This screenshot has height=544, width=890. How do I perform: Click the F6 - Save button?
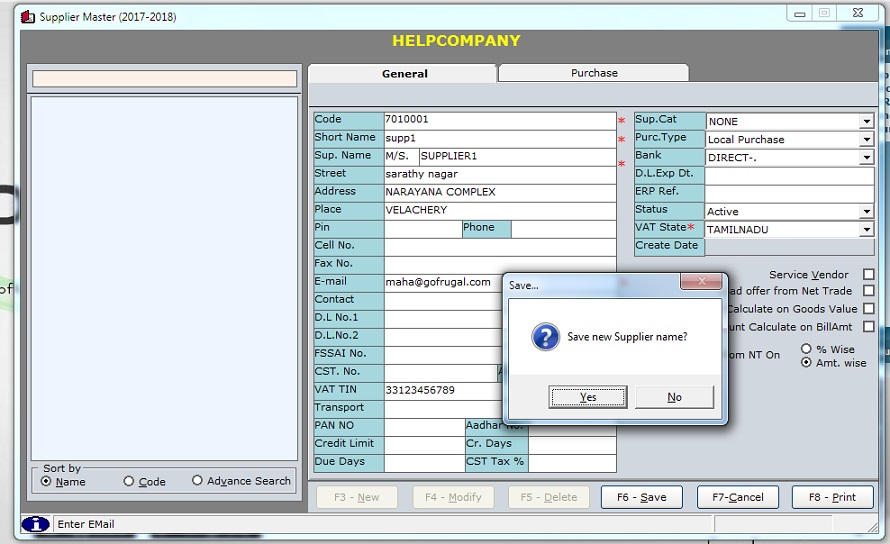(x=641, y=497)
